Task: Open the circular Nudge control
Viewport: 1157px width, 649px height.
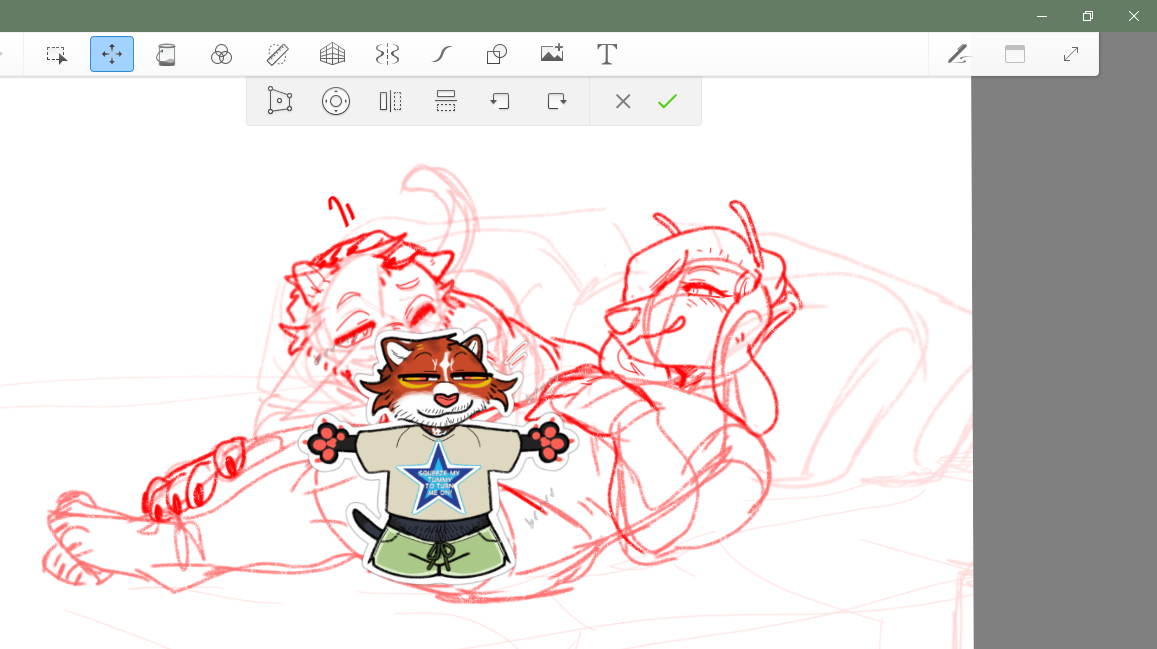Action: [x=336, y=101]
